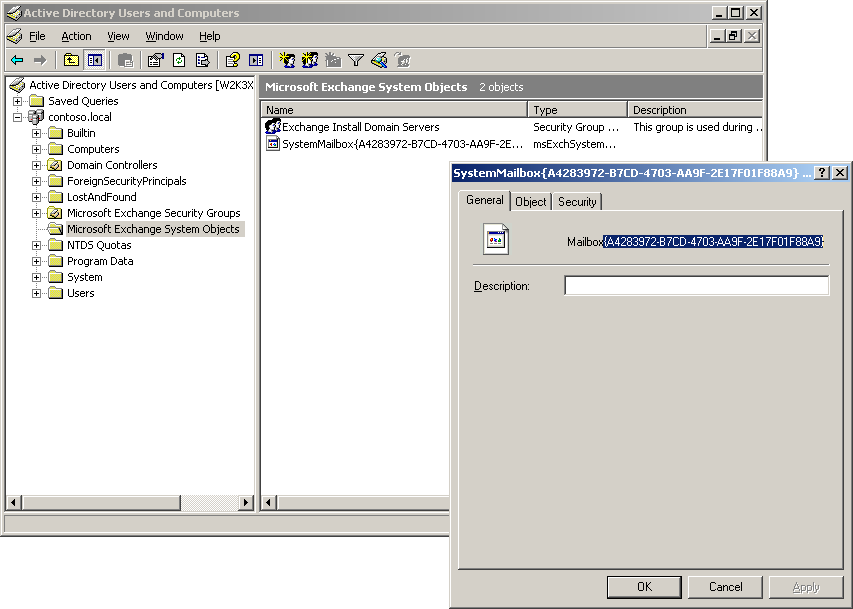853x609 pixels.
Task: Click OK in the properties dialog
Action: pos(644,587)
